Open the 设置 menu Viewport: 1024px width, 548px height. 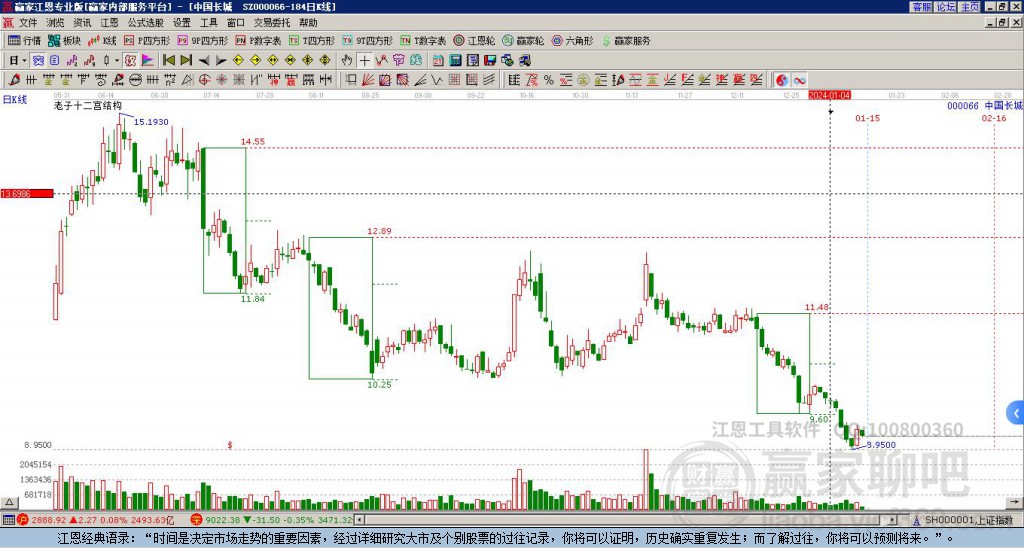coord(182,23)
